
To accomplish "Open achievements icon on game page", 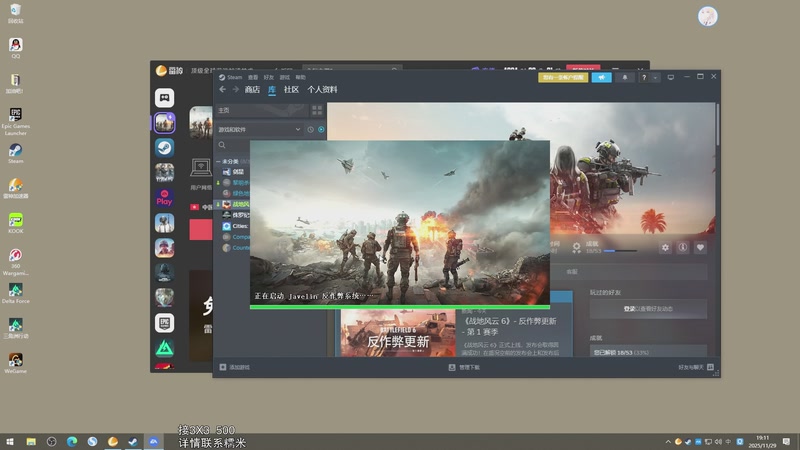I will click(x=576, y=247).
